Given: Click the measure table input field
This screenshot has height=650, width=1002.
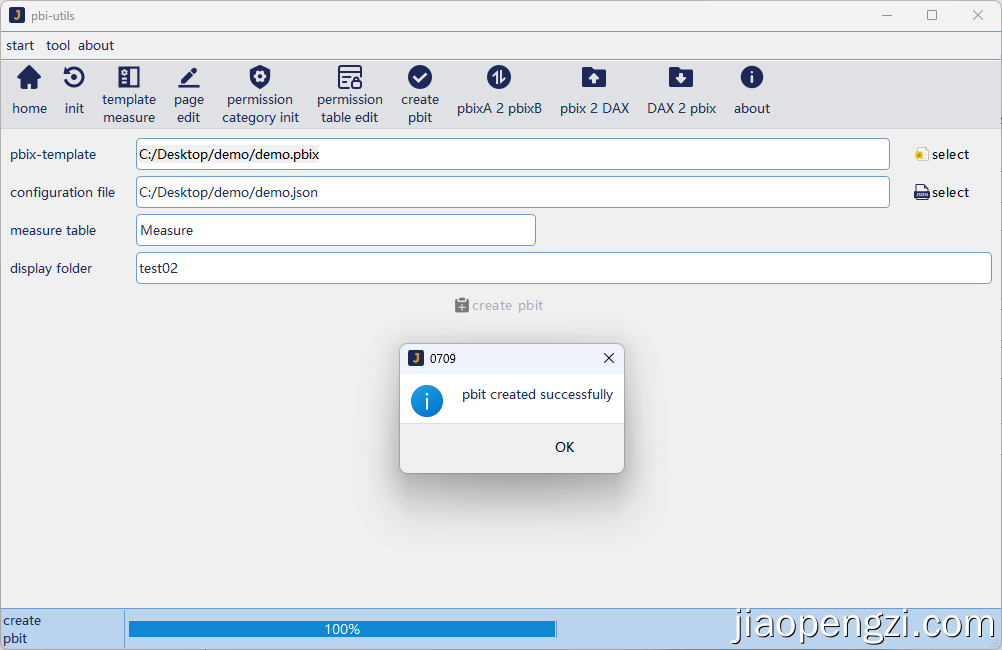Looking at the screenshot, I should tap(335, 230).
